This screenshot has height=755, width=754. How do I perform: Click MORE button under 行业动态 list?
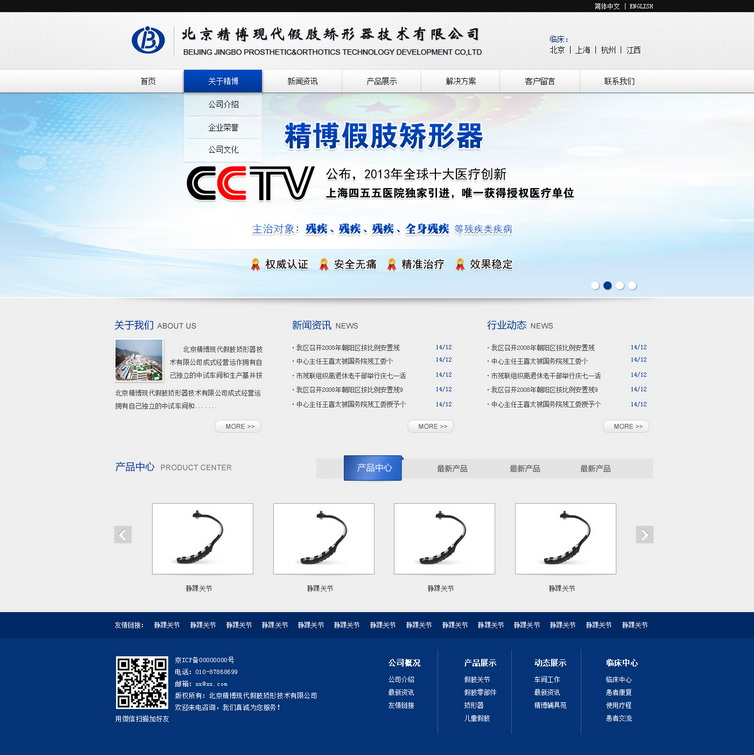(x=626, y=426)
